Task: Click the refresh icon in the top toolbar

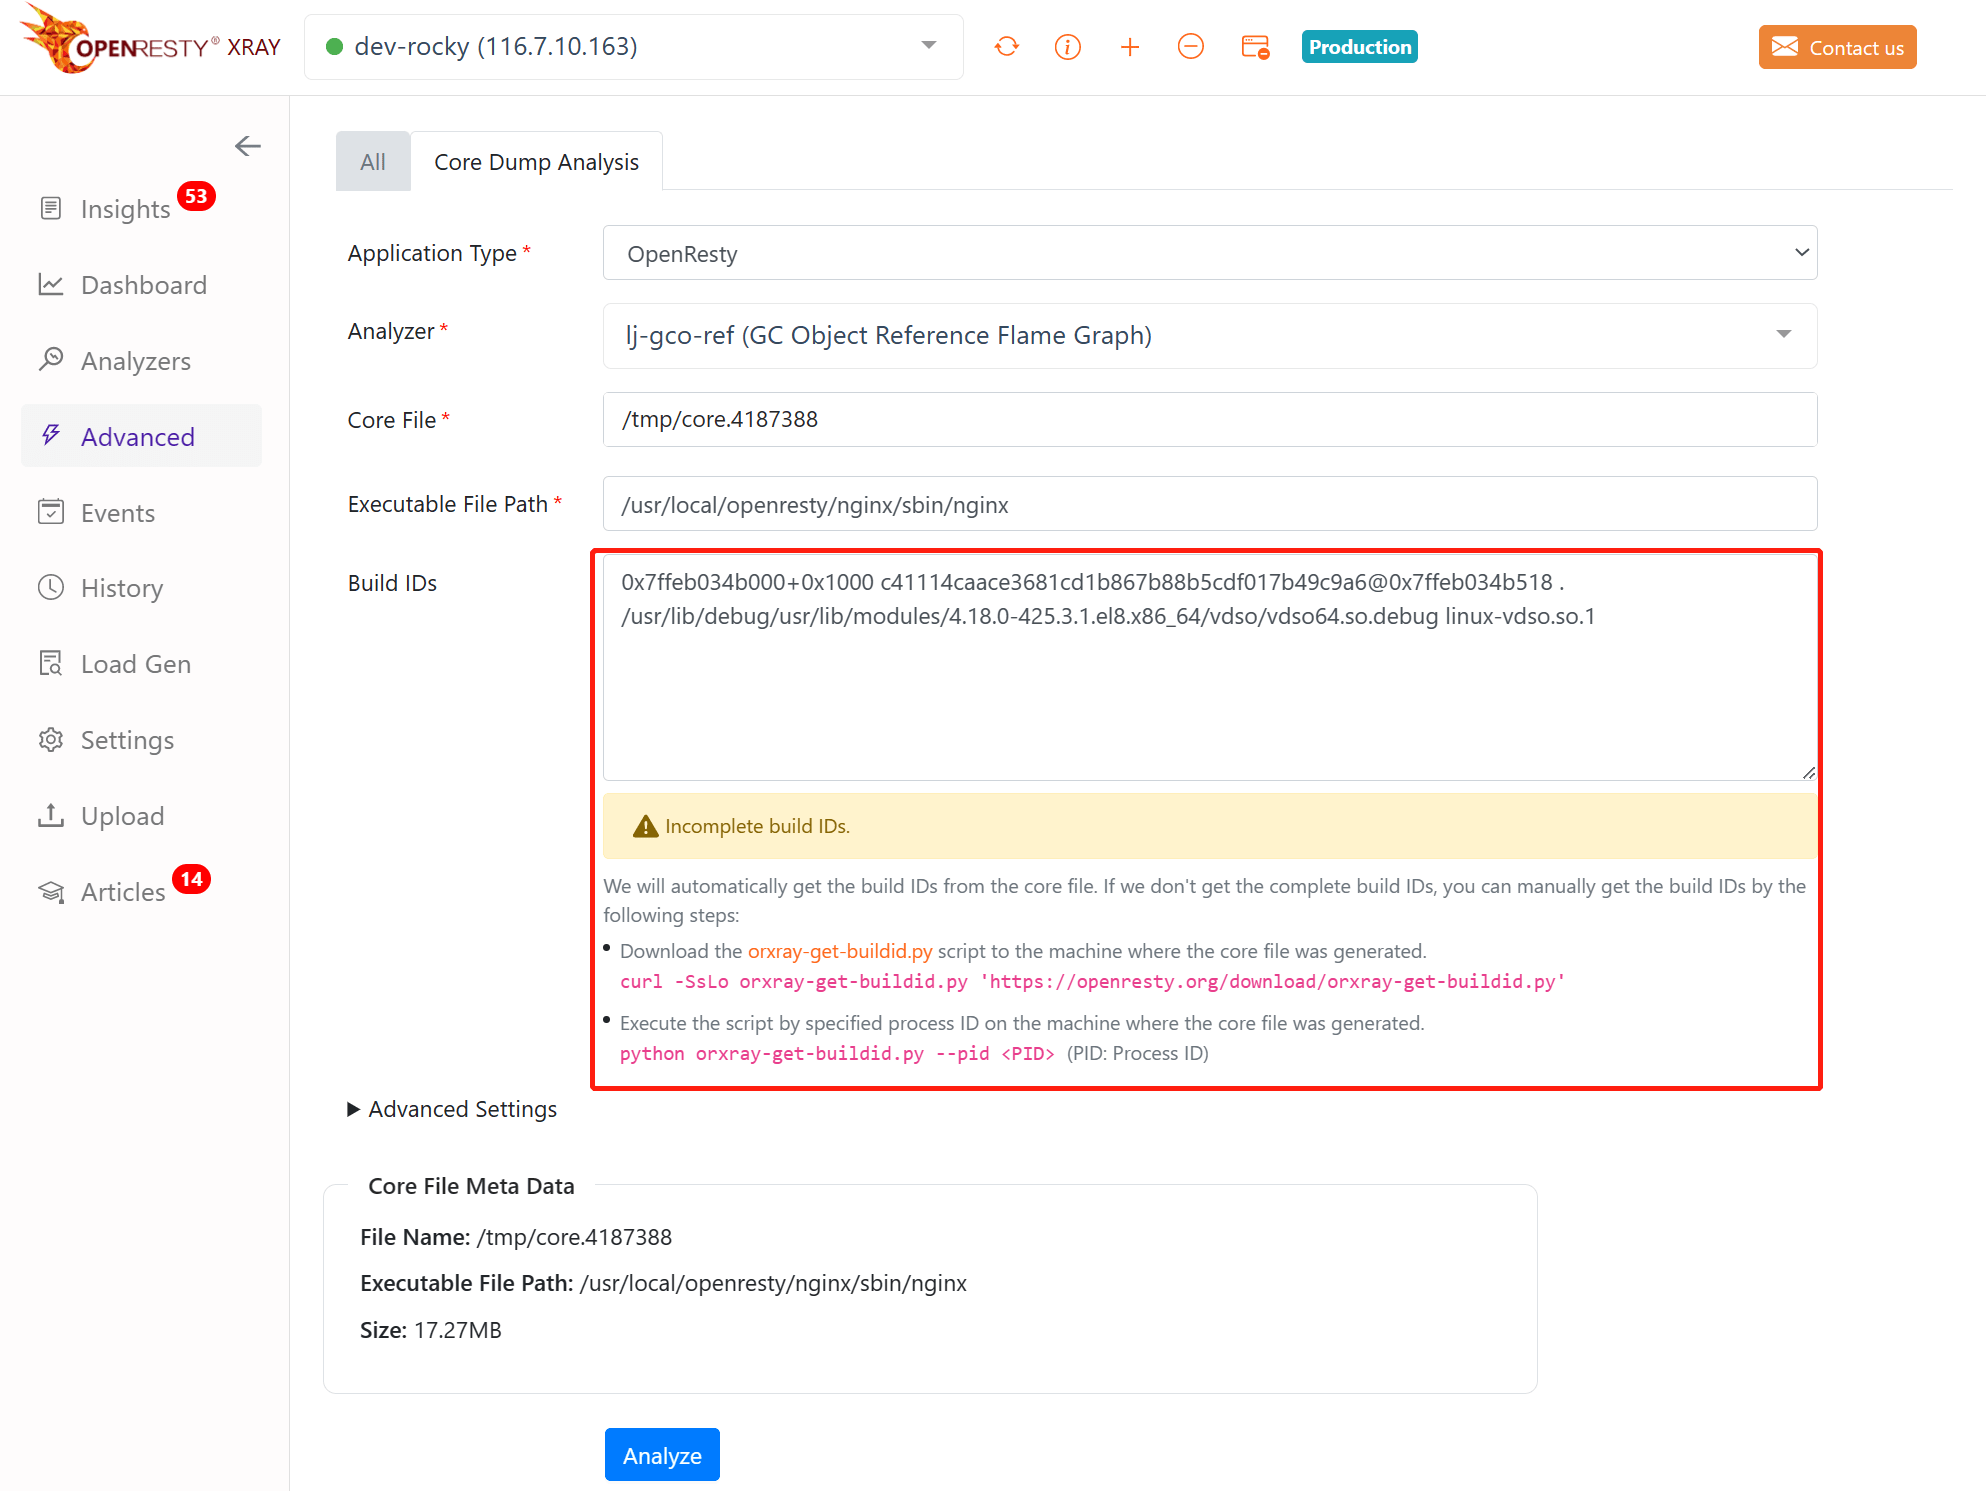Action: click(x=1006, y=47)
